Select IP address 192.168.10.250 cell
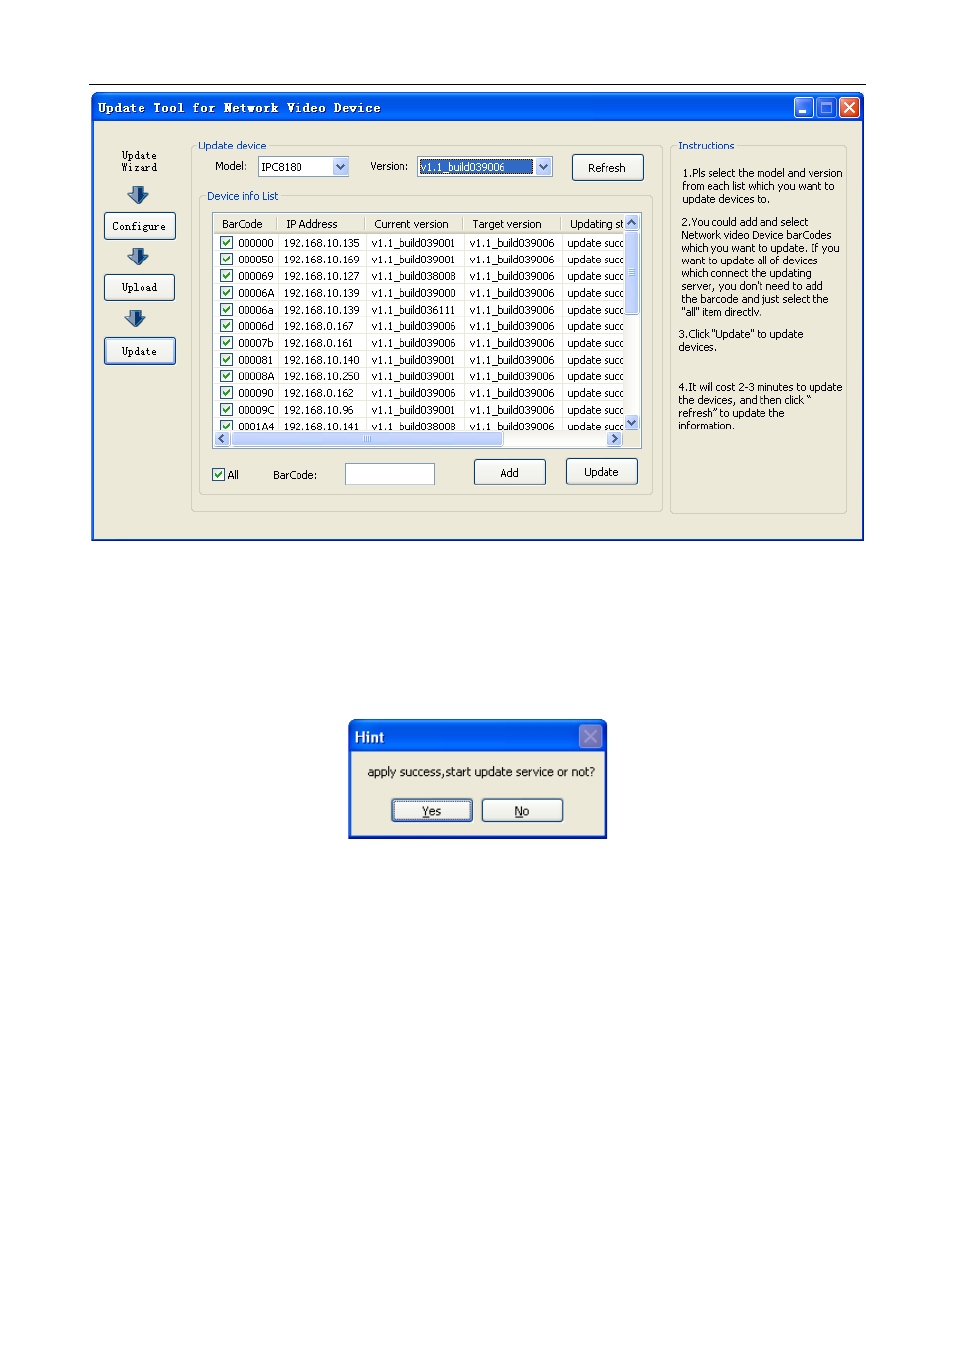The image size is (955, 1350). 322,376
